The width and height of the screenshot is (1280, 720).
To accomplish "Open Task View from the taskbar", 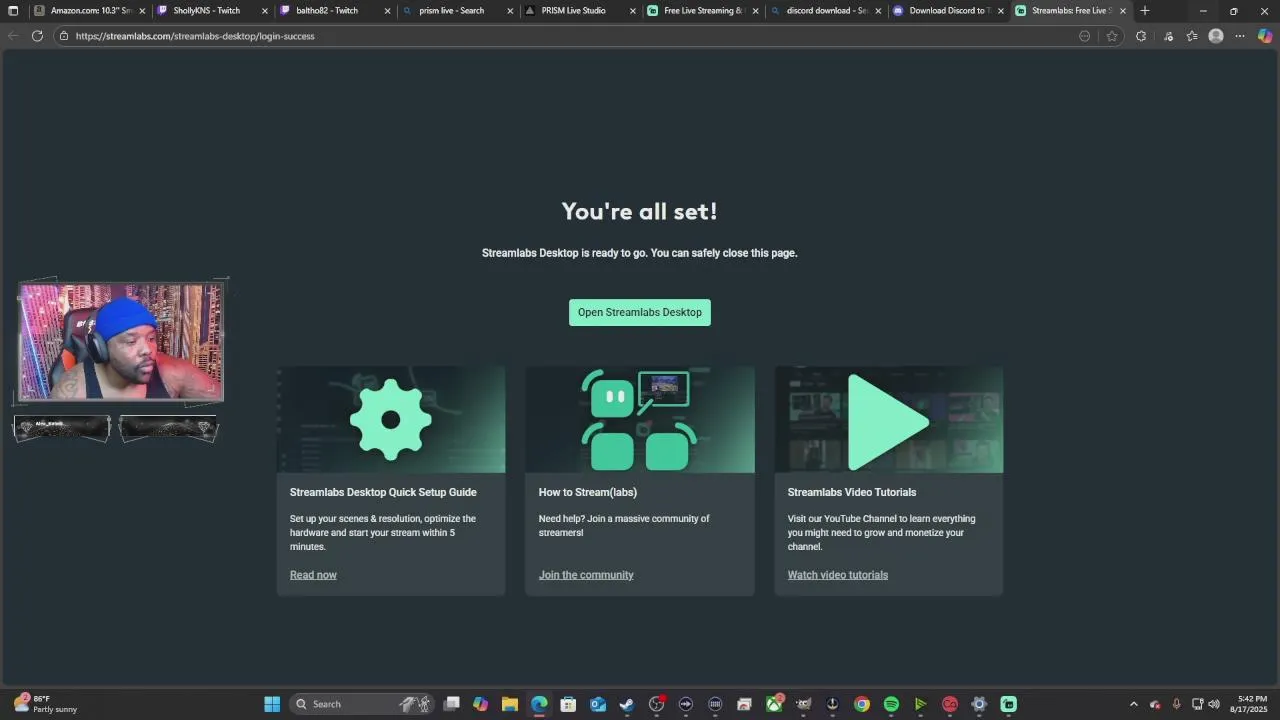I will coord(452,704).
